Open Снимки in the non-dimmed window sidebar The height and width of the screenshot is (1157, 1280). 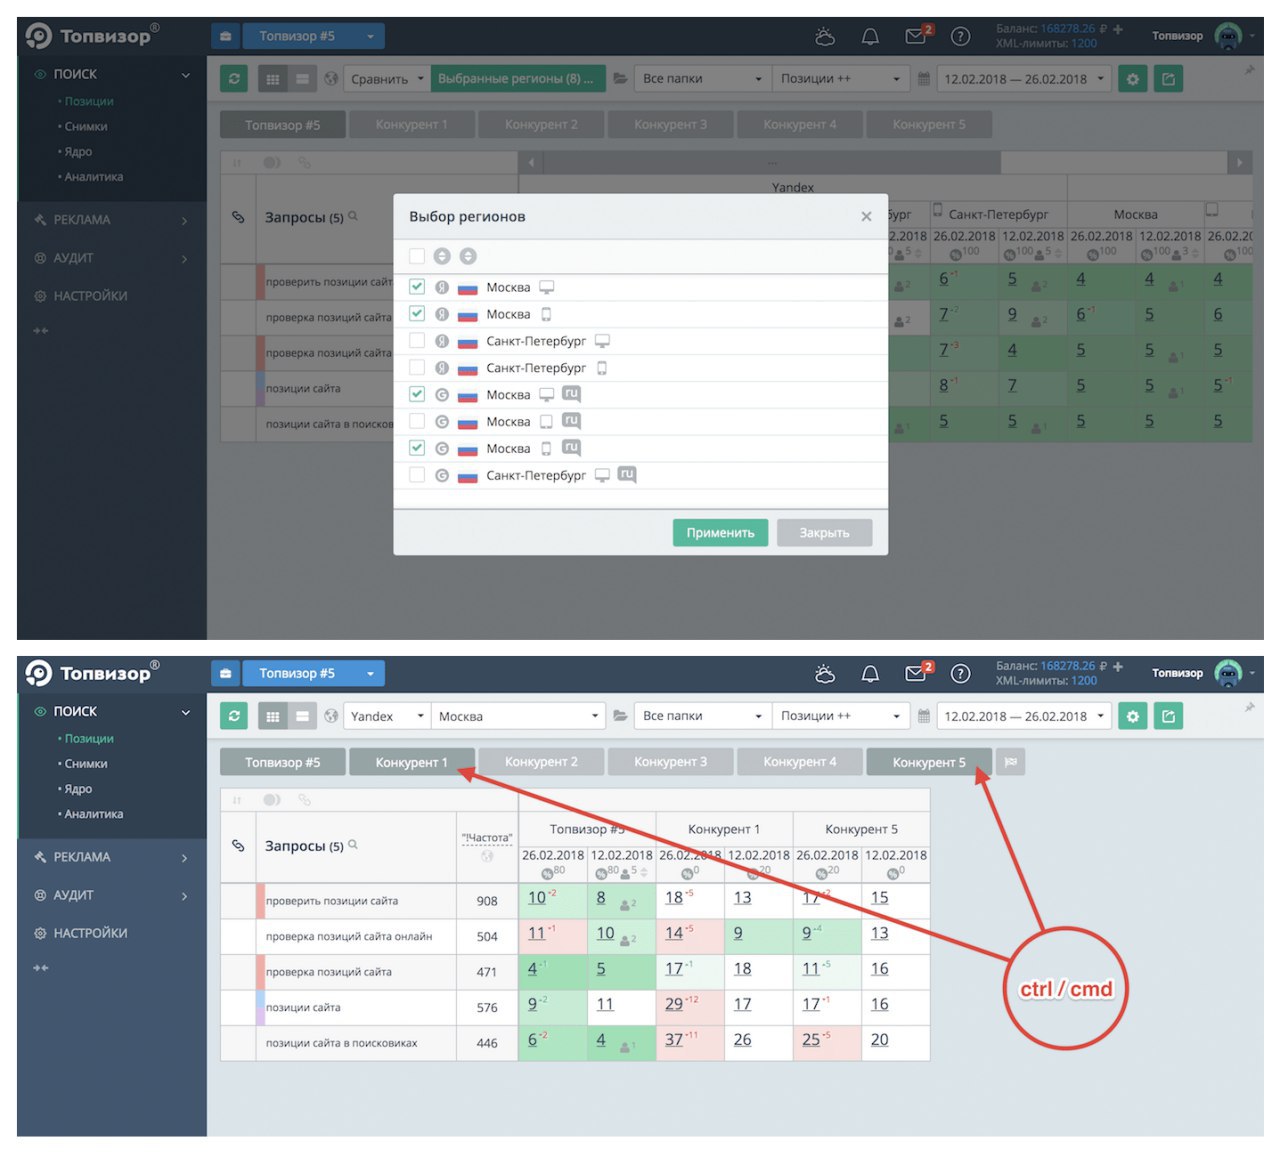point(86,764)
